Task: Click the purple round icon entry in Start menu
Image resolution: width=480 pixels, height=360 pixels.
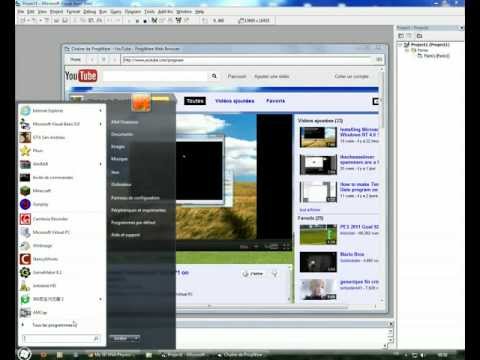Action: click(25, 204)
